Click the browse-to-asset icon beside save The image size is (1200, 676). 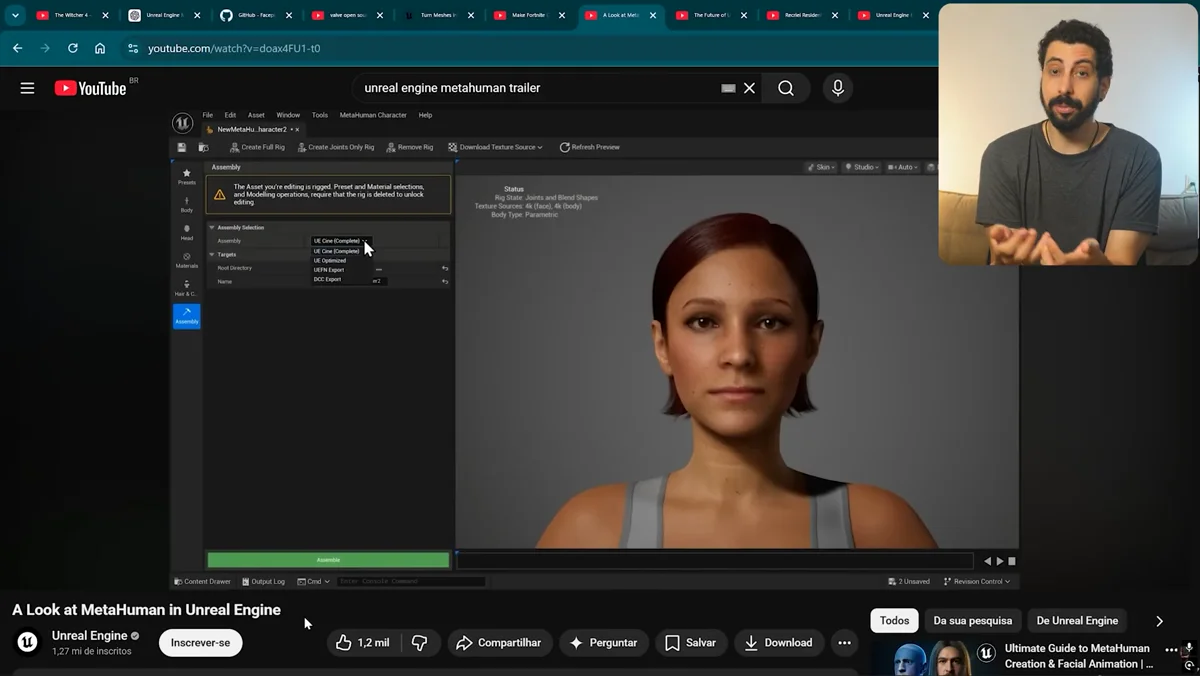click(x=203, y=147)
